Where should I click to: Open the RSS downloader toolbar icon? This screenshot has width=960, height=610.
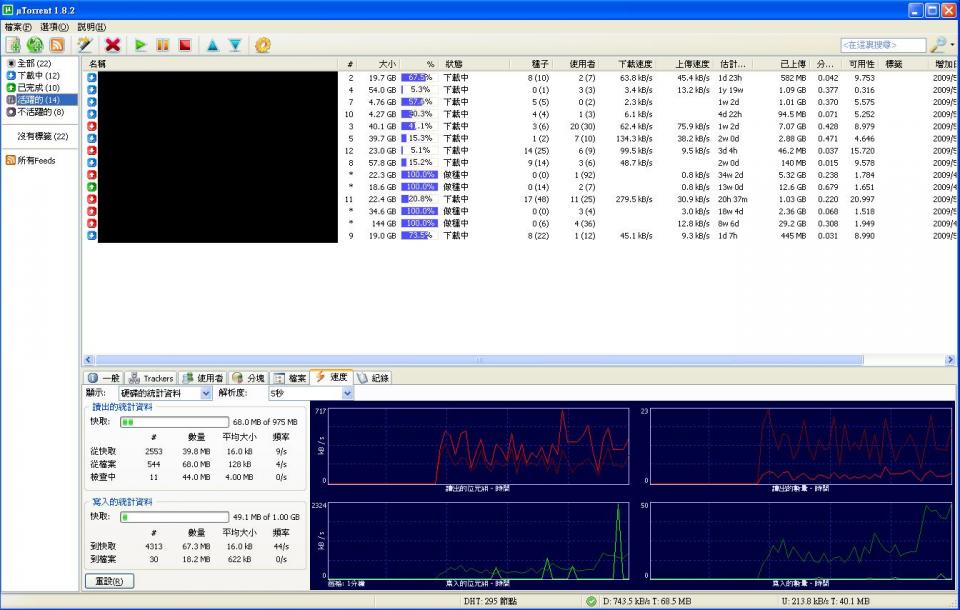click(x=57, y=45)
